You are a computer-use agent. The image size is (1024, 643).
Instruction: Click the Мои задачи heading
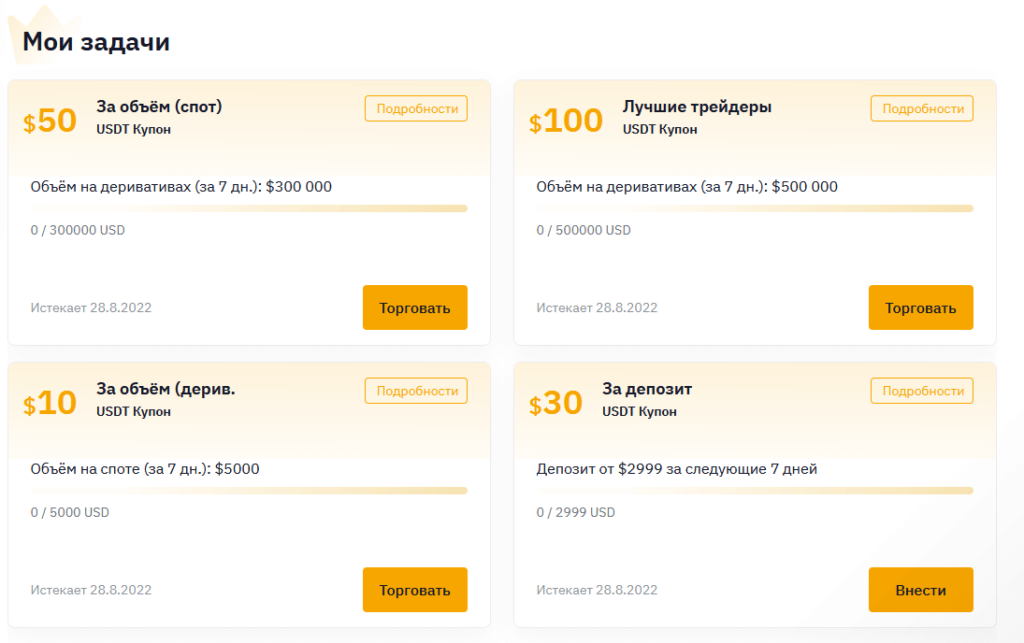point(96,42)
